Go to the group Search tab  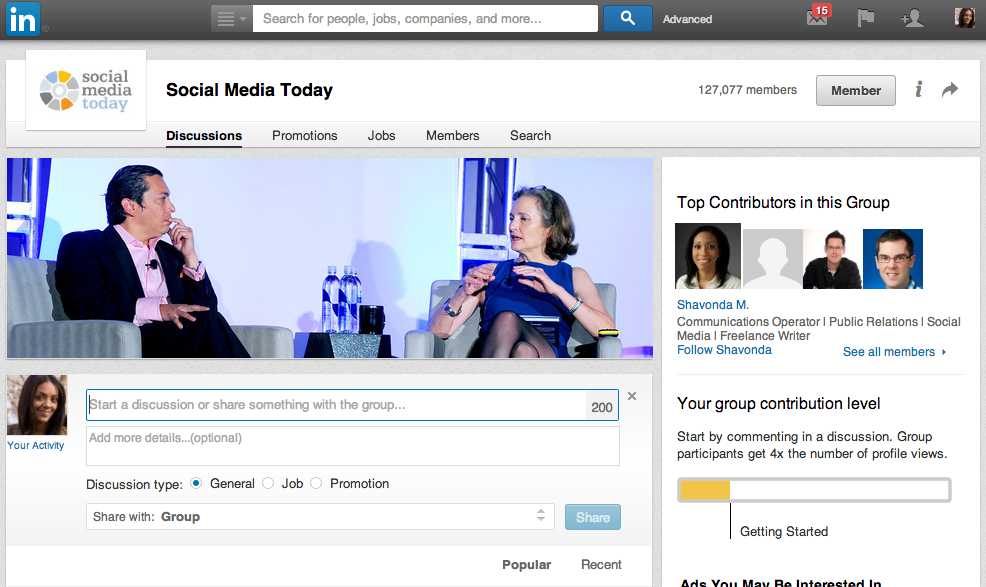530,135
